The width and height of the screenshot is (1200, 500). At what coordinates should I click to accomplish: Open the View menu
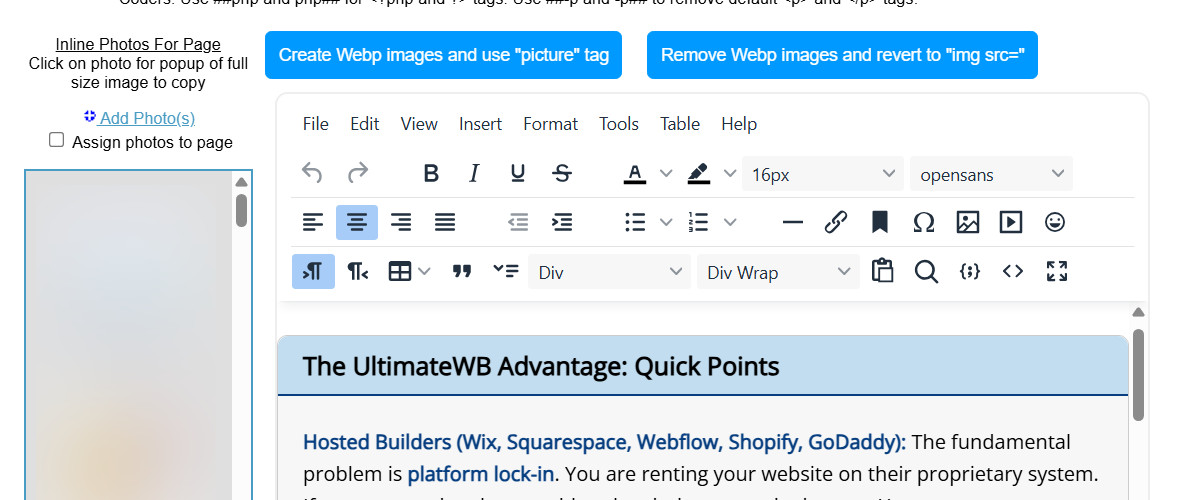coord(419,124)
